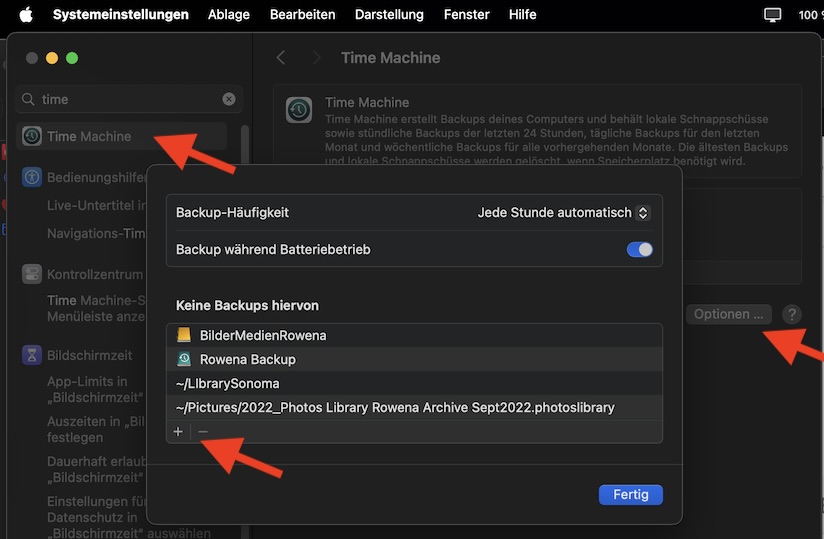Select ~/LibrarySonoma exclusion entry

pyautogui.click(x=414, y=383)
